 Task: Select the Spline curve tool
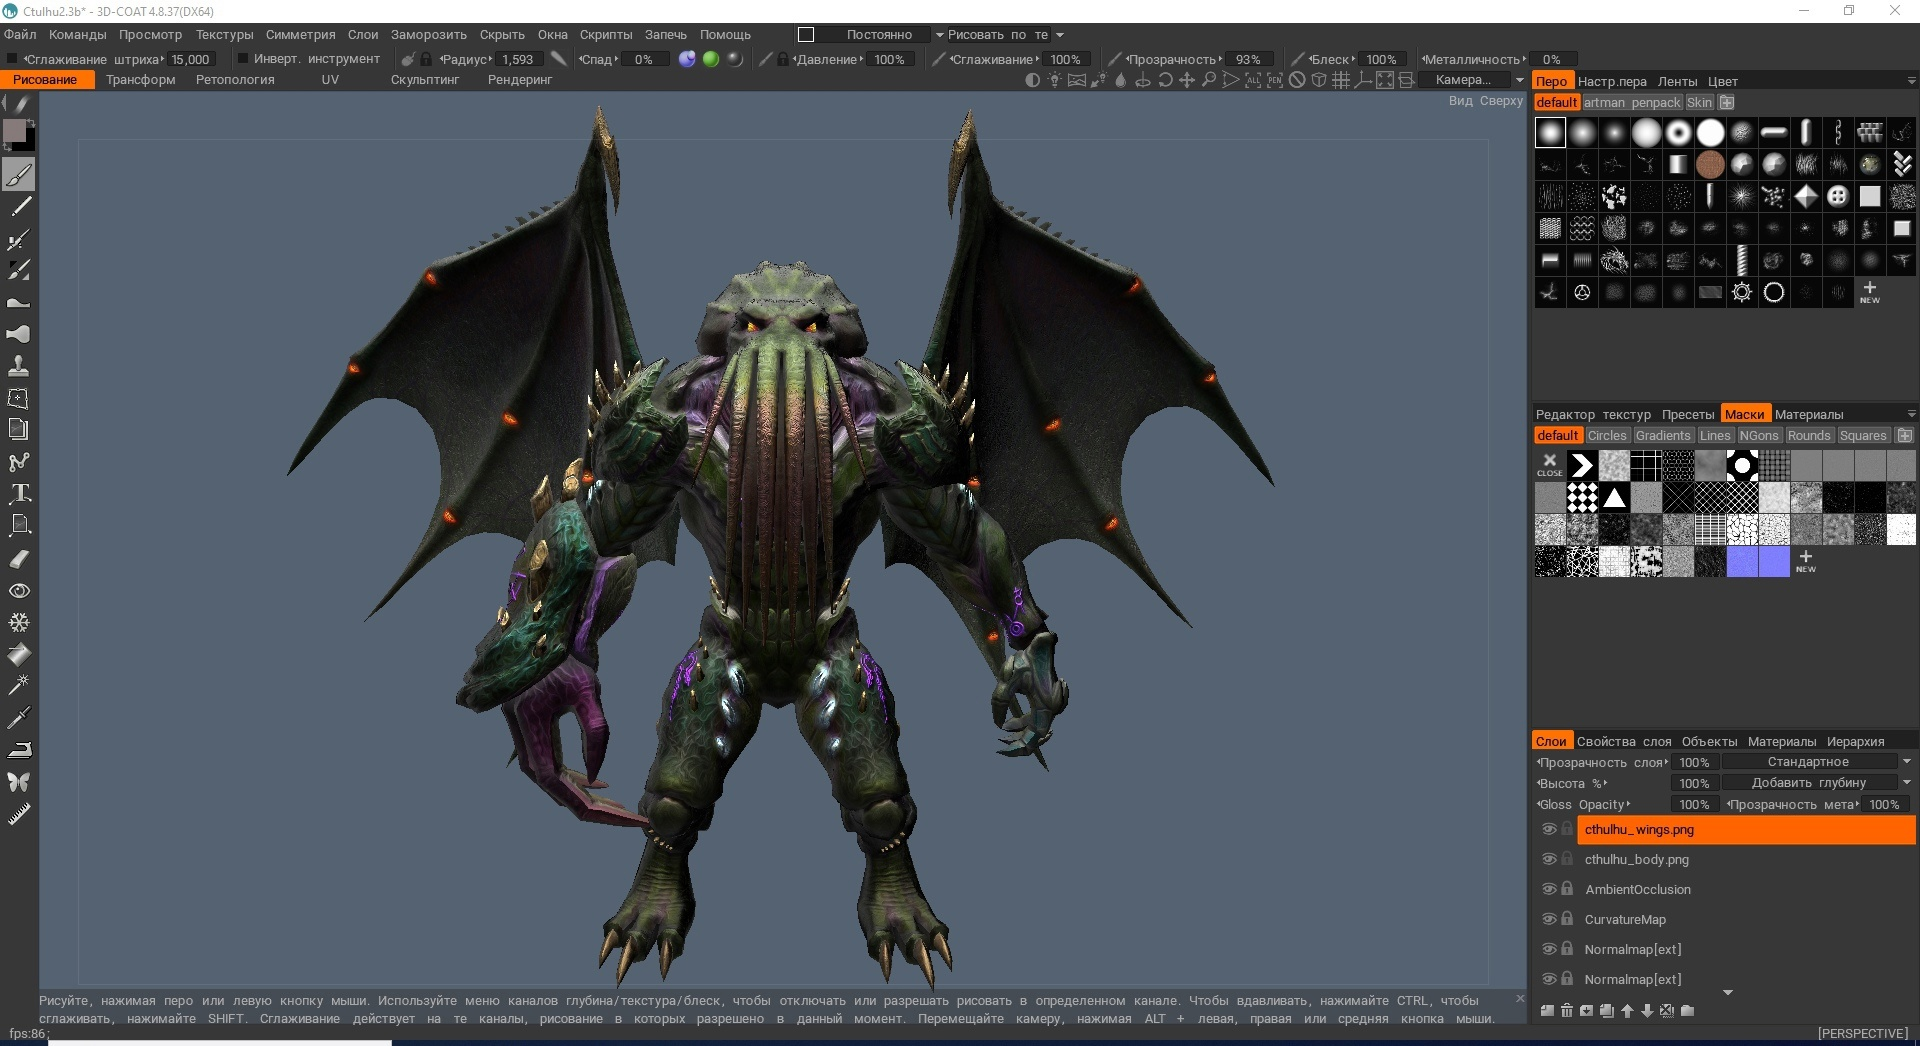click(x=19, y=461)
